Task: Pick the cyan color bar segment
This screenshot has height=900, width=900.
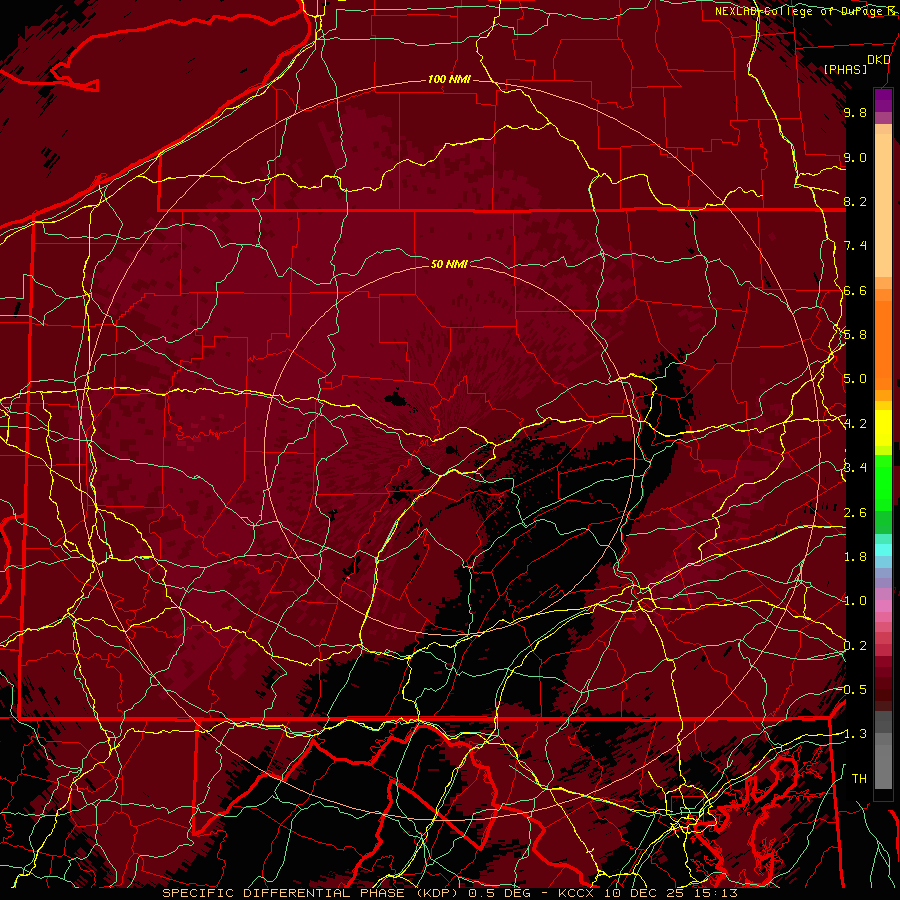Action: pos(883,550)
